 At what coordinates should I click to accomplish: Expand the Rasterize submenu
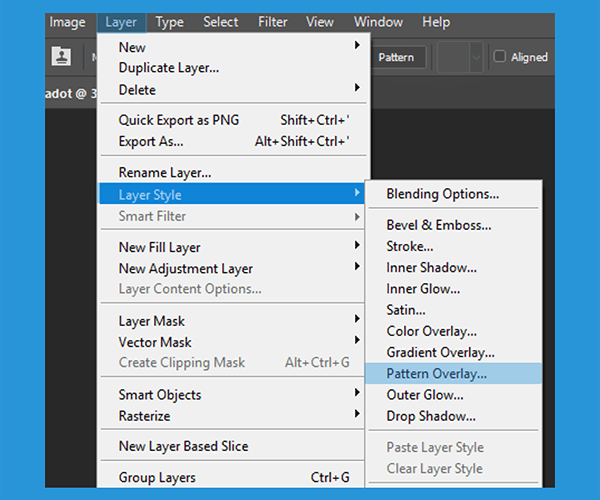233,416
